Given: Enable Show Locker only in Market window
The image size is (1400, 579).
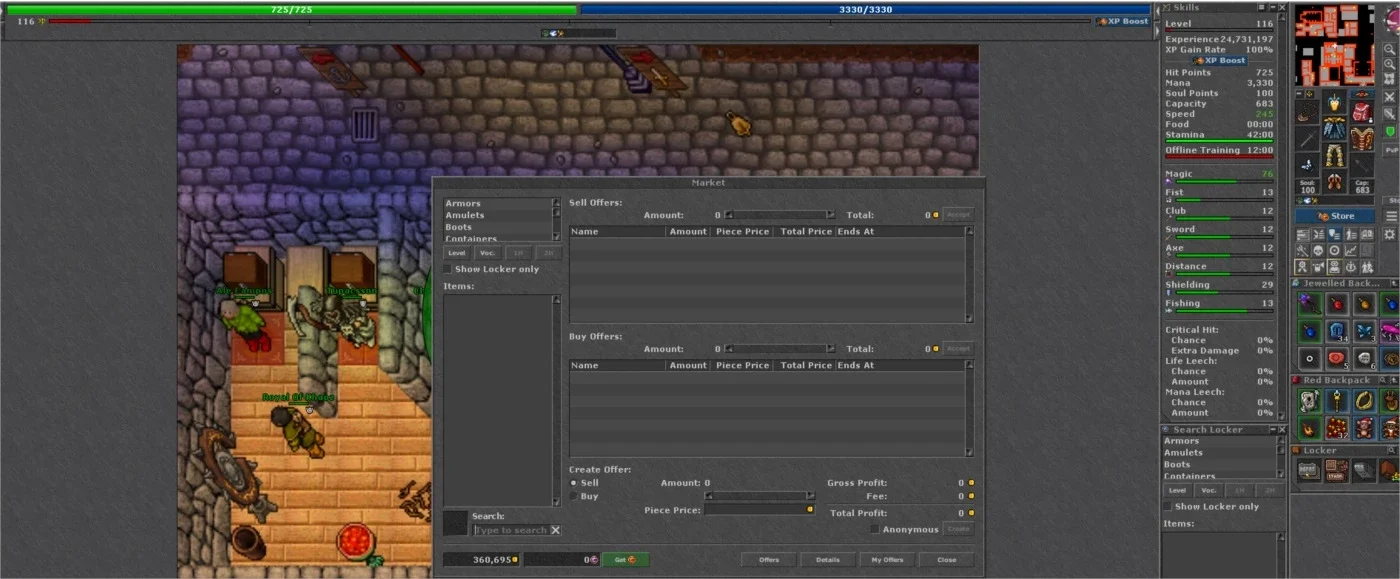Looking at the screenshot, I should click(x=448, y=269).
